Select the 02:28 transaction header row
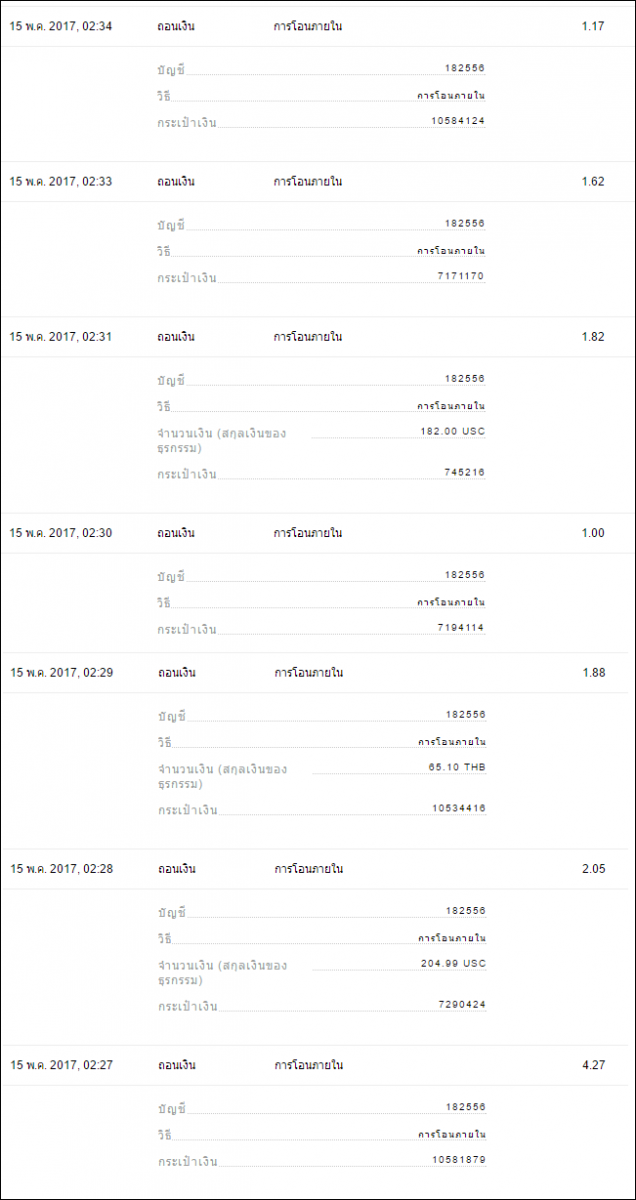This screenshot has height=1200, width=636. click(318, 869)
